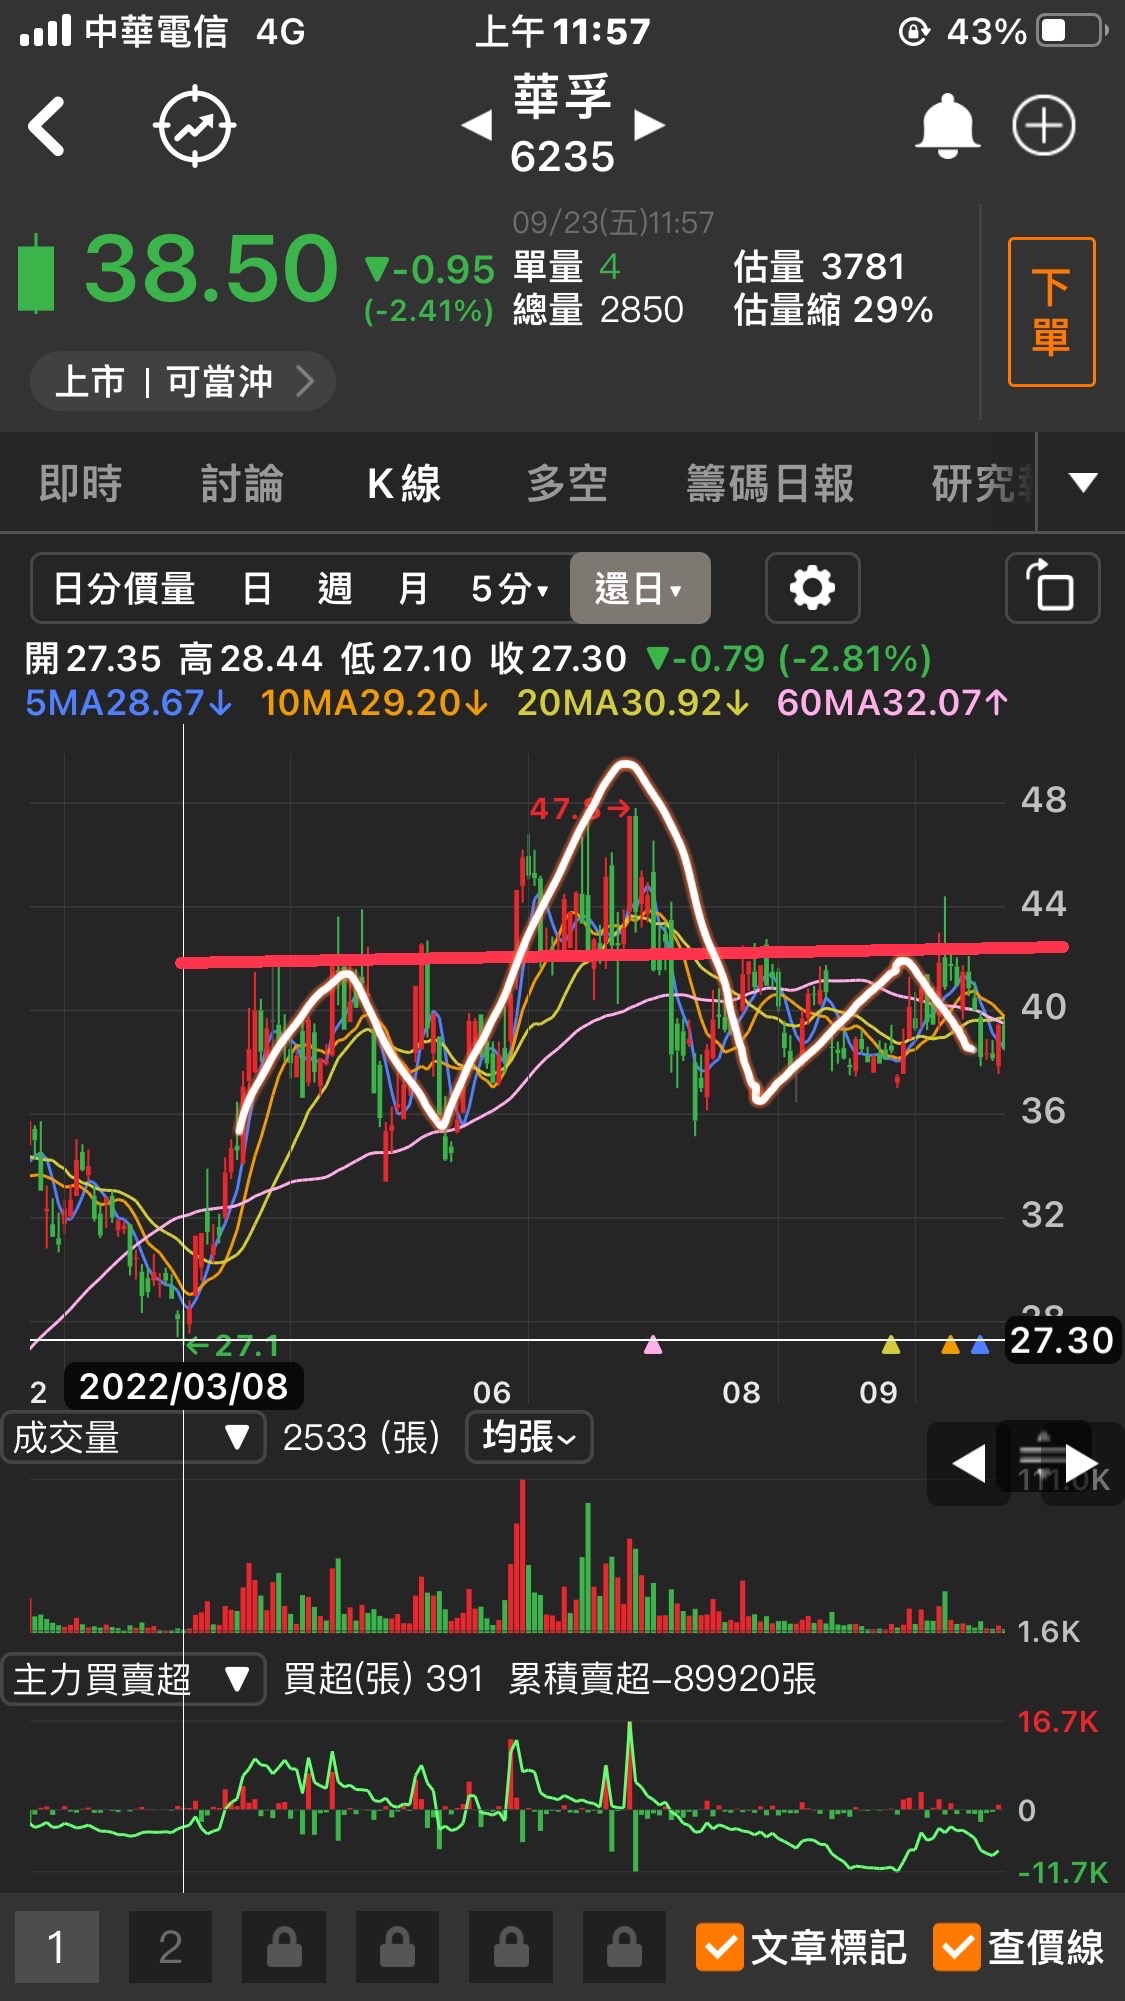Open the 討論 tab
Image resolution: width=1125 pixels, height=2001 pixels.
242,484
